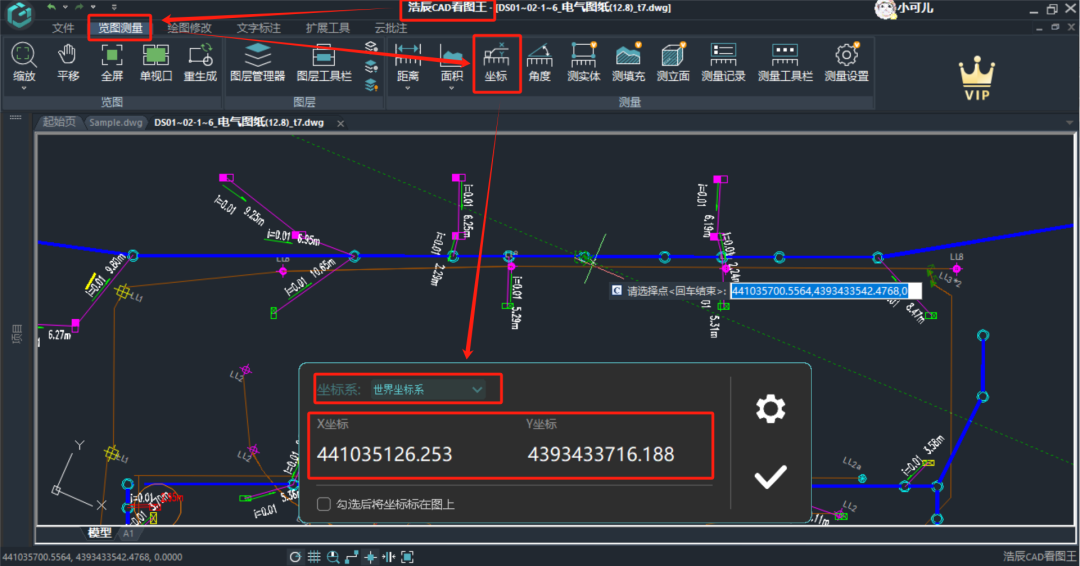The height and width of the screenshot is (566, 1080).
Task: Open 测量记录 measurement records
Action: coord(723,63)
